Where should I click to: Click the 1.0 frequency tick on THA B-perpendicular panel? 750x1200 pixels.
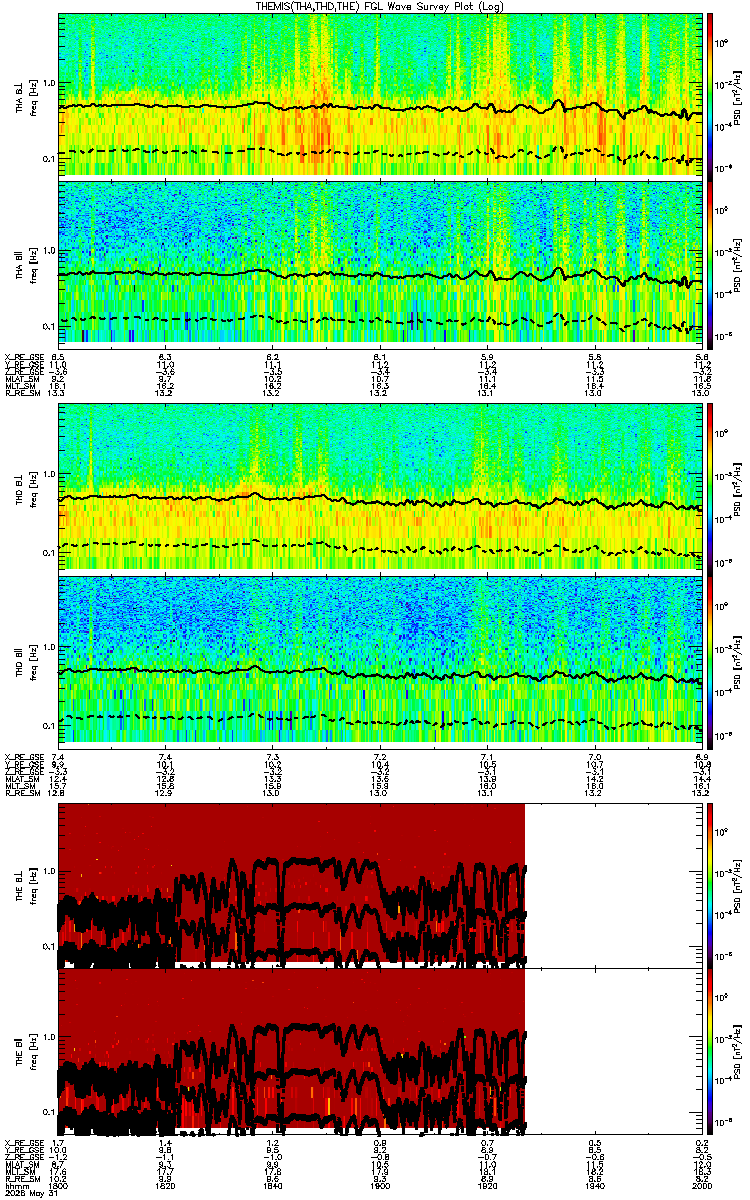tap(47, 83)
